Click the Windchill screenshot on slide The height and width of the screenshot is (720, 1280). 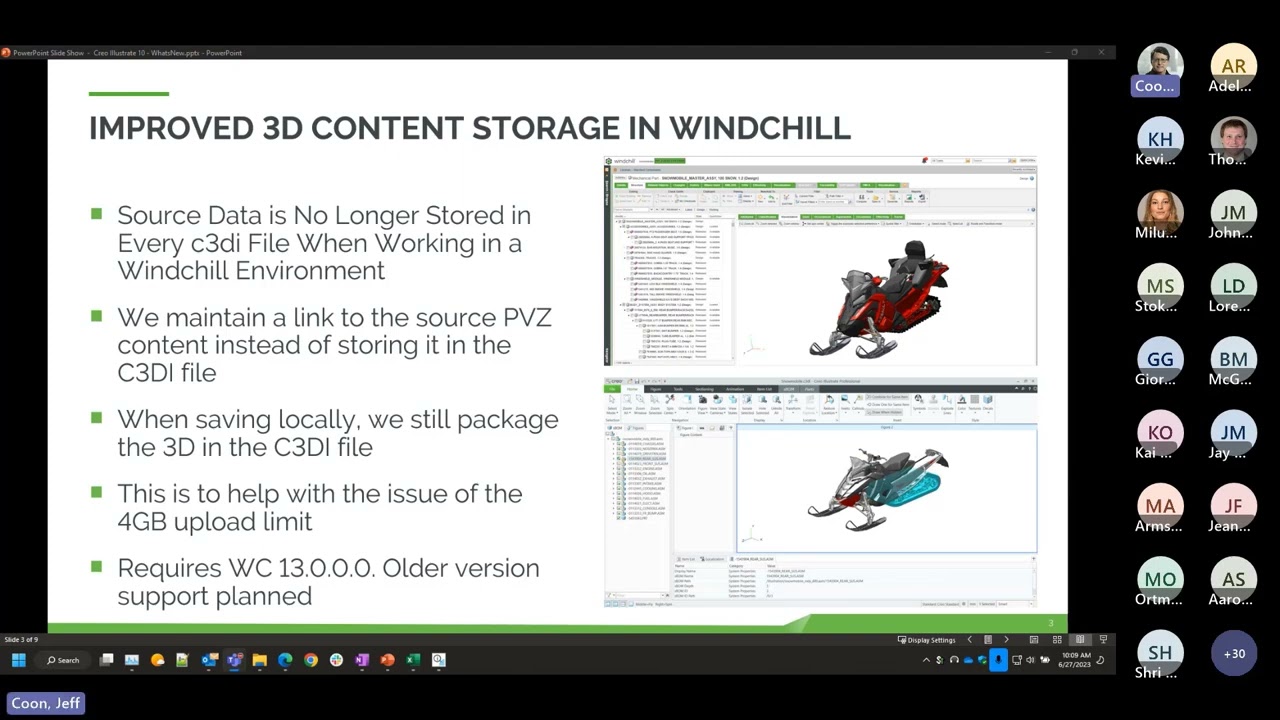pos(820,261)
